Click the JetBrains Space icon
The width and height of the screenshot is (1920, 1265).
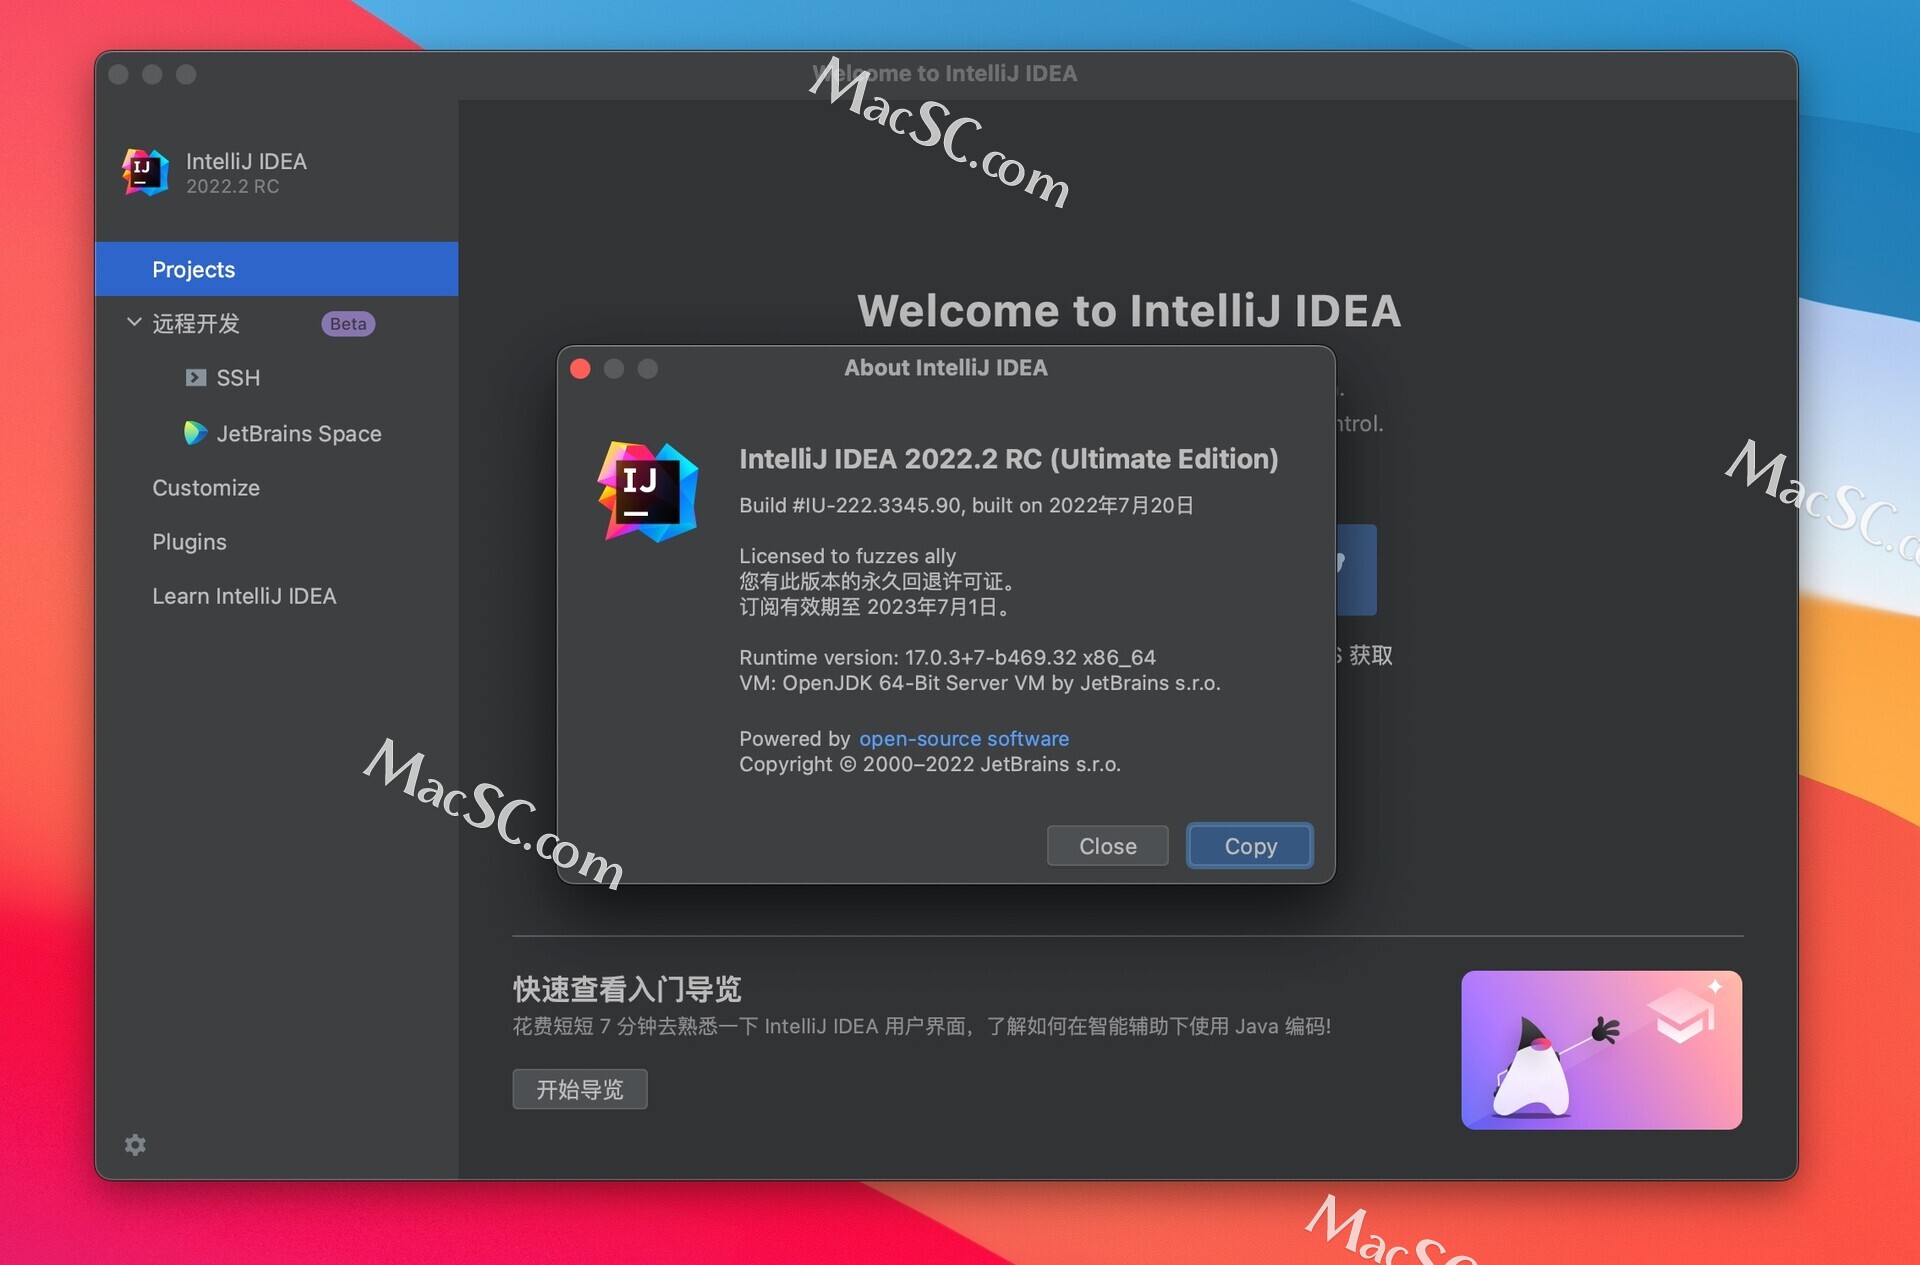tap(195, 433)
